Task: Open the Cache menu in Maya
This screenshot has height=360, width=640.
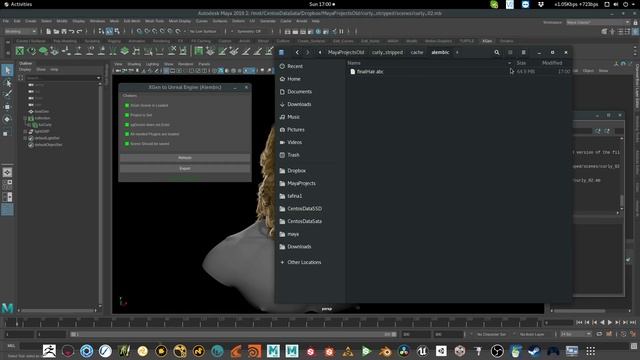Action: click(286, 21)
